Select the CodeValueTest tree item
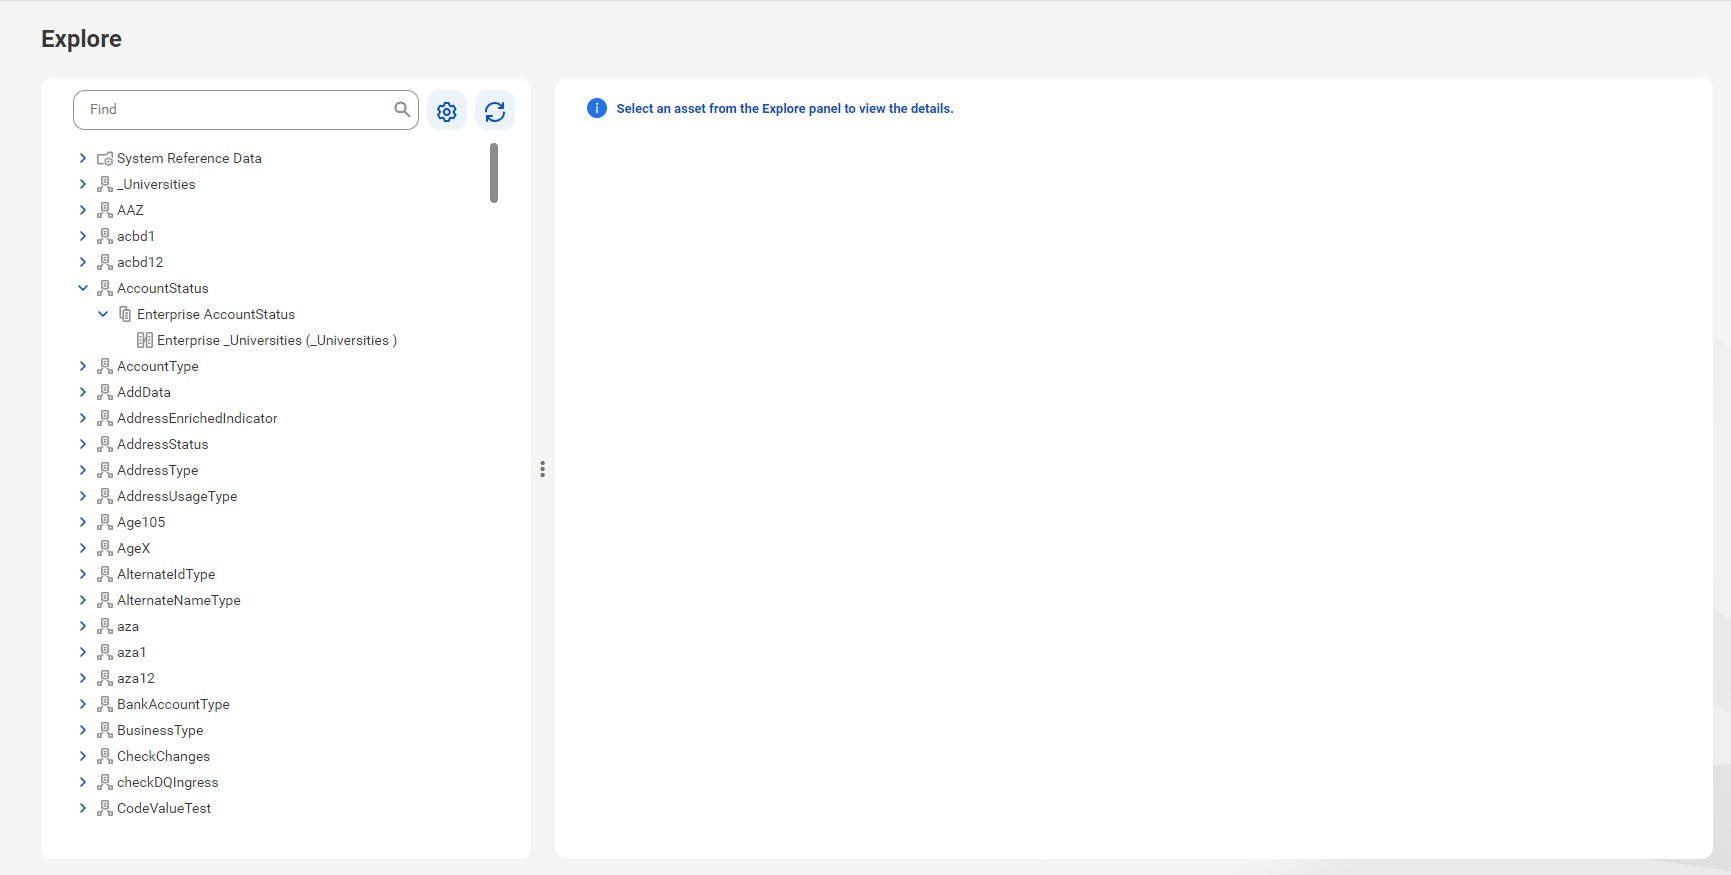The height and width of the screenshot is (875, 1731). (164, 808)
